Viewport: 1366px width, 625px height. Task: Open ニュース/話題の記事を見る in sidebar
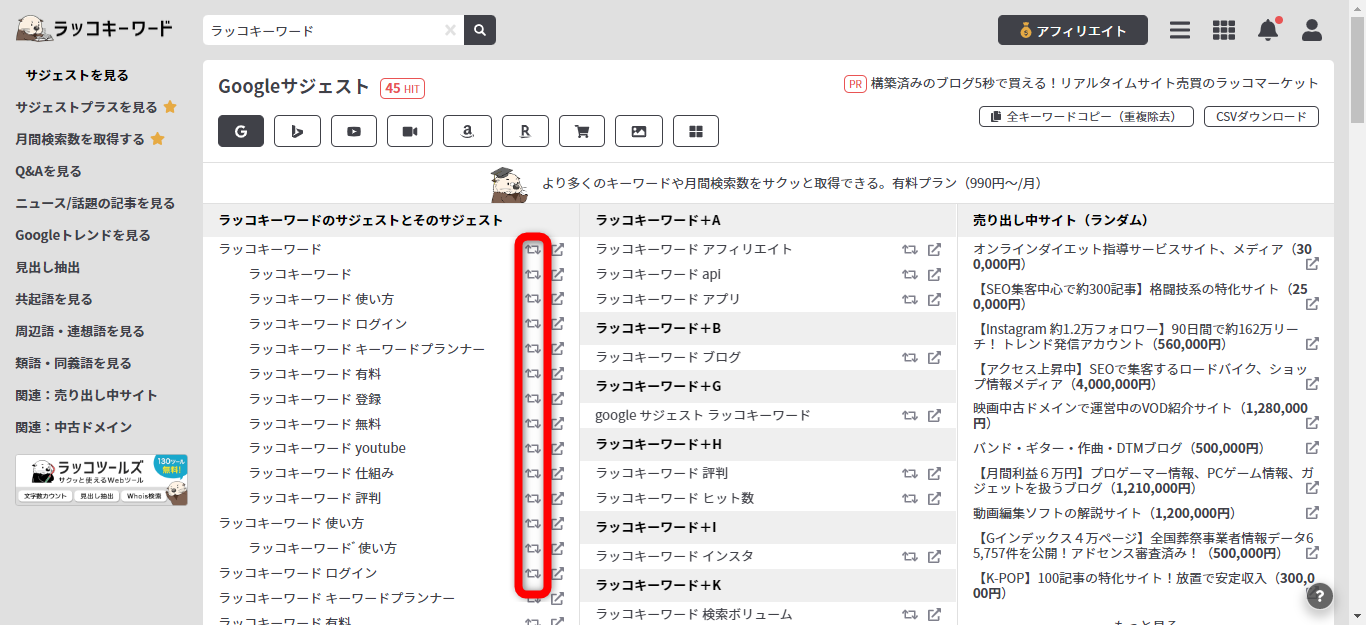tap(95, 203)
